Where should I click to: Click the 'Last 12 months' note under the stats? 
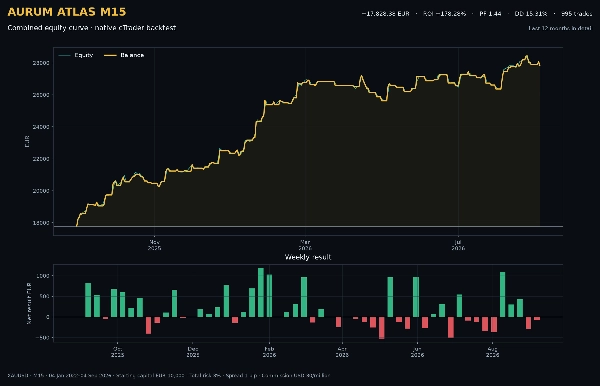pos(559,28)
